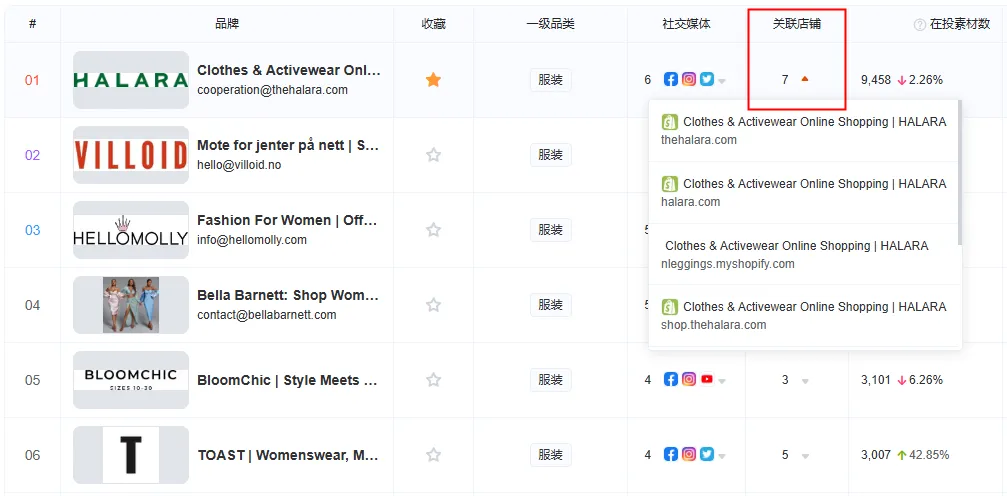
Task: Click Shopify icon for halara.com store
Action: point(670,184)
